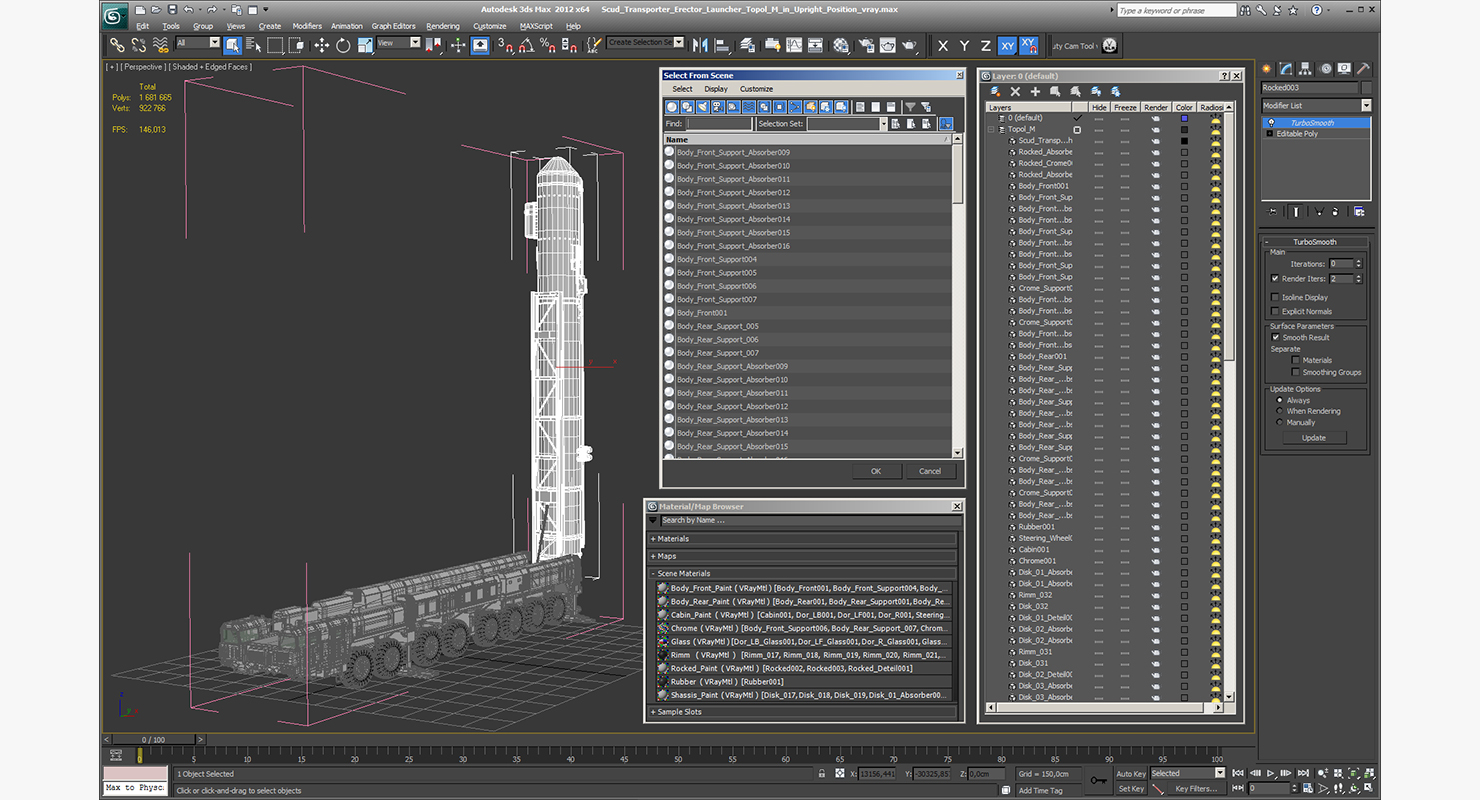This screenshot has width=1480, height=800.
Task: Open Display menu in Select From Scene
Action: [x=716, y=89]
